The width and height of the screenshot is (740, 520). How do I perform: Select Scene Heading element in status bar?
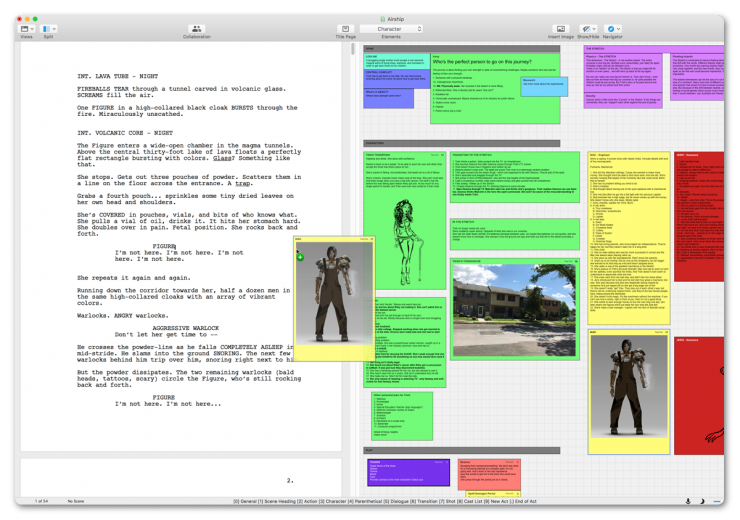point(276,502)
